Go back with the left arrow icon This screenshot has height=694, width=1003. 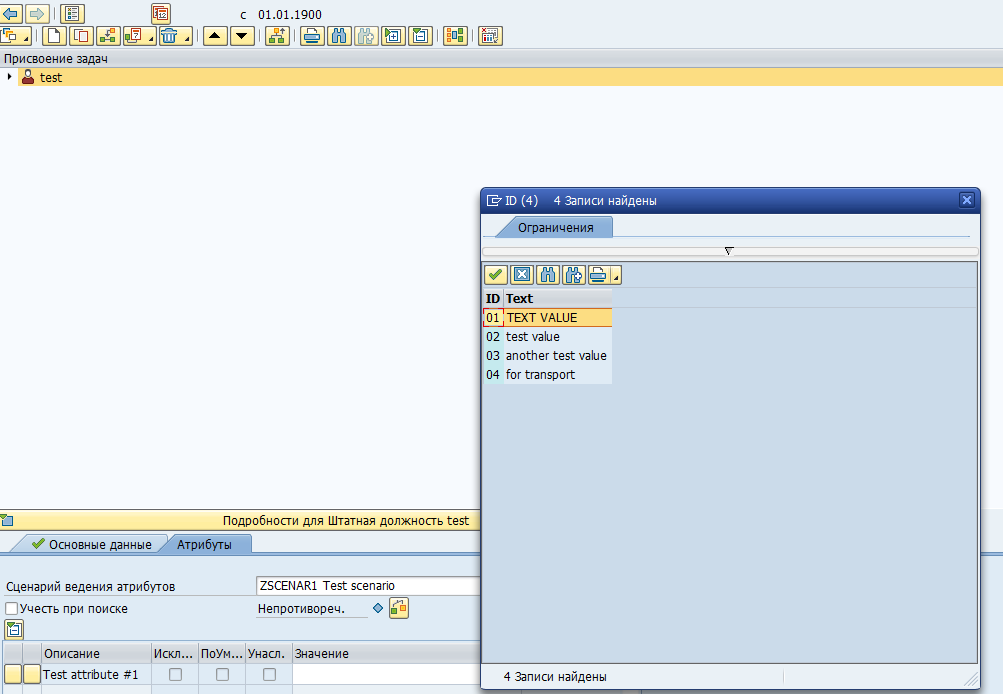12,14
